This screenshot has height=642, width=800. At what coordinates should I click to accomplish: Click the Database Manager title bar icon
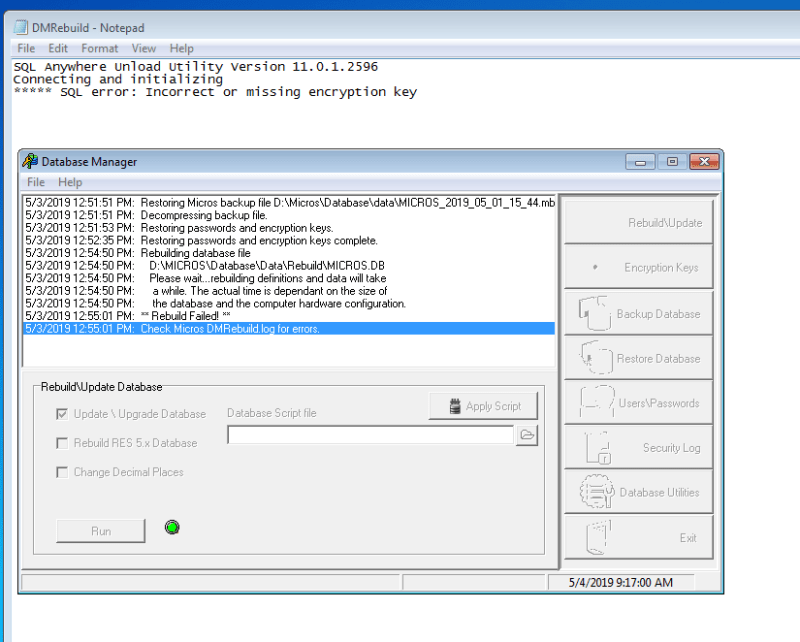coord(30,161)
